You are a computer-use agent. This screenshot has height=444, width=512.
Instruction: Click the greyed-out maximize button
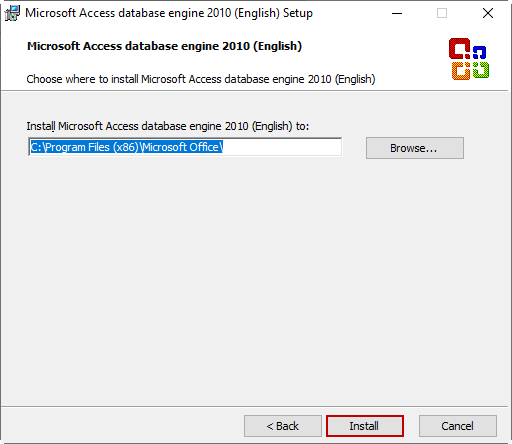pyautogui.click(x=442, y=13)
